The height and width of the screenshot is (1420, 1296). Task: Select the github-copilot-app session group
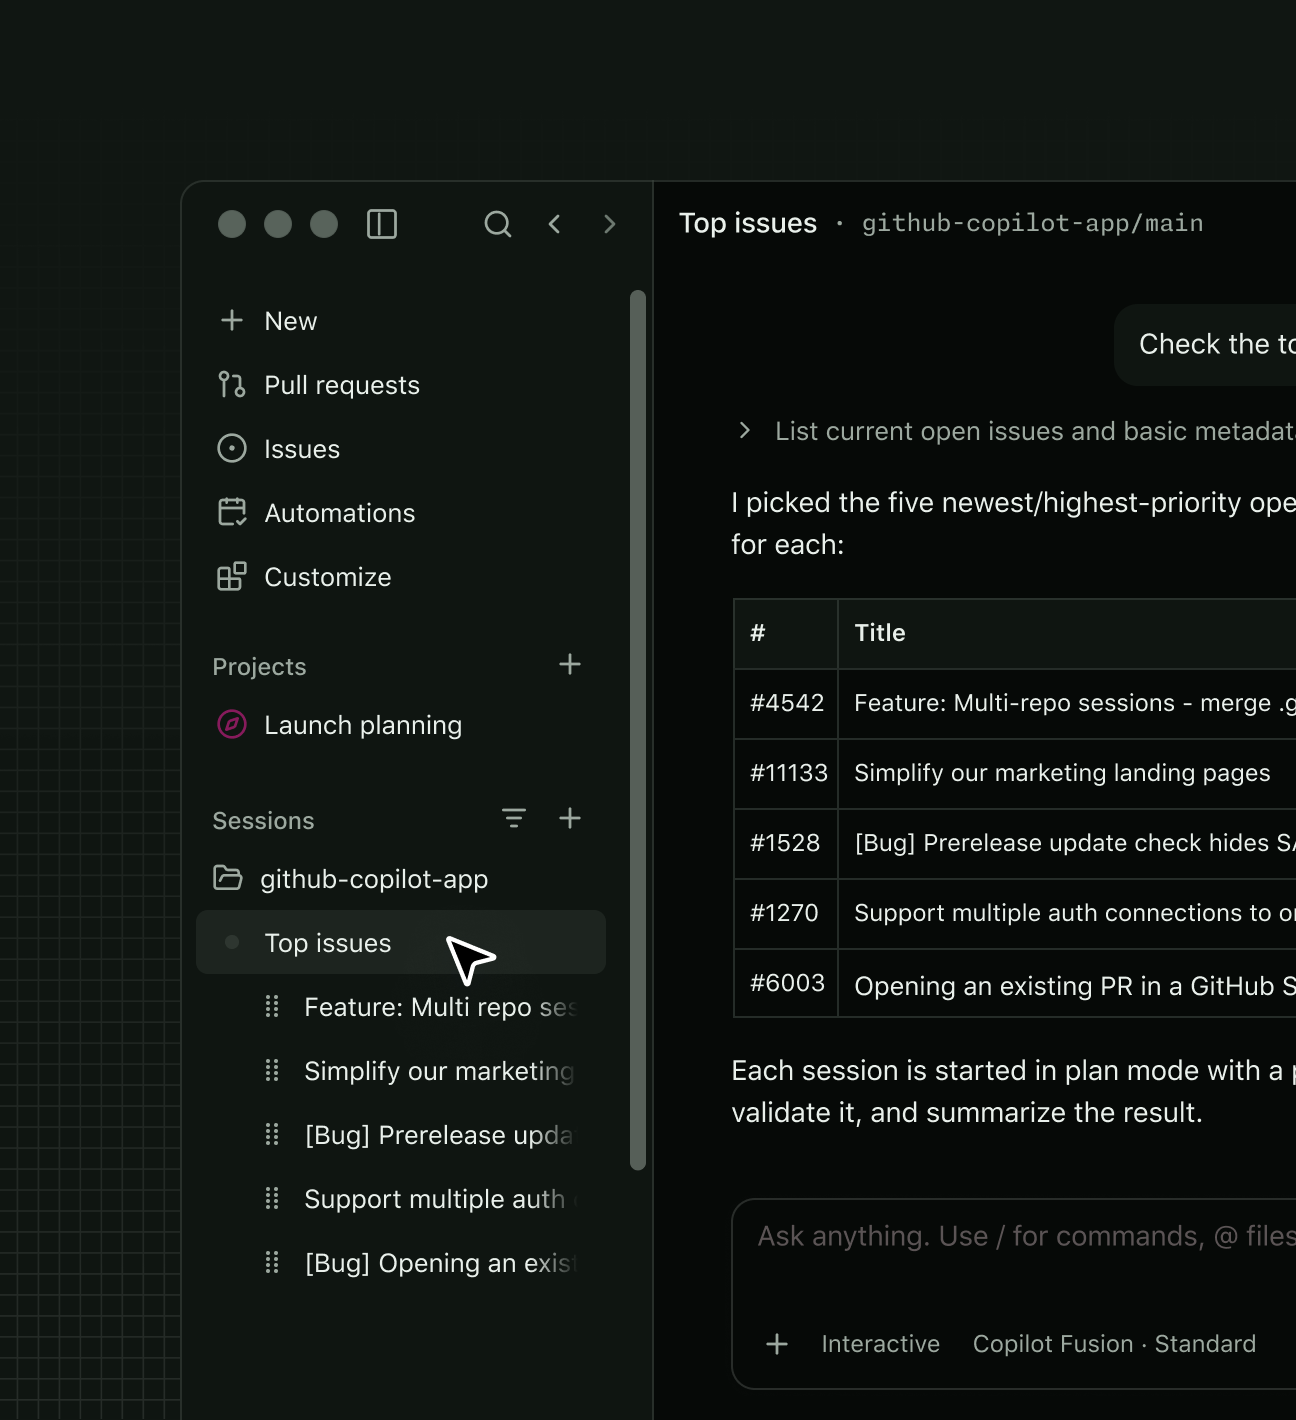click(401, 878)
